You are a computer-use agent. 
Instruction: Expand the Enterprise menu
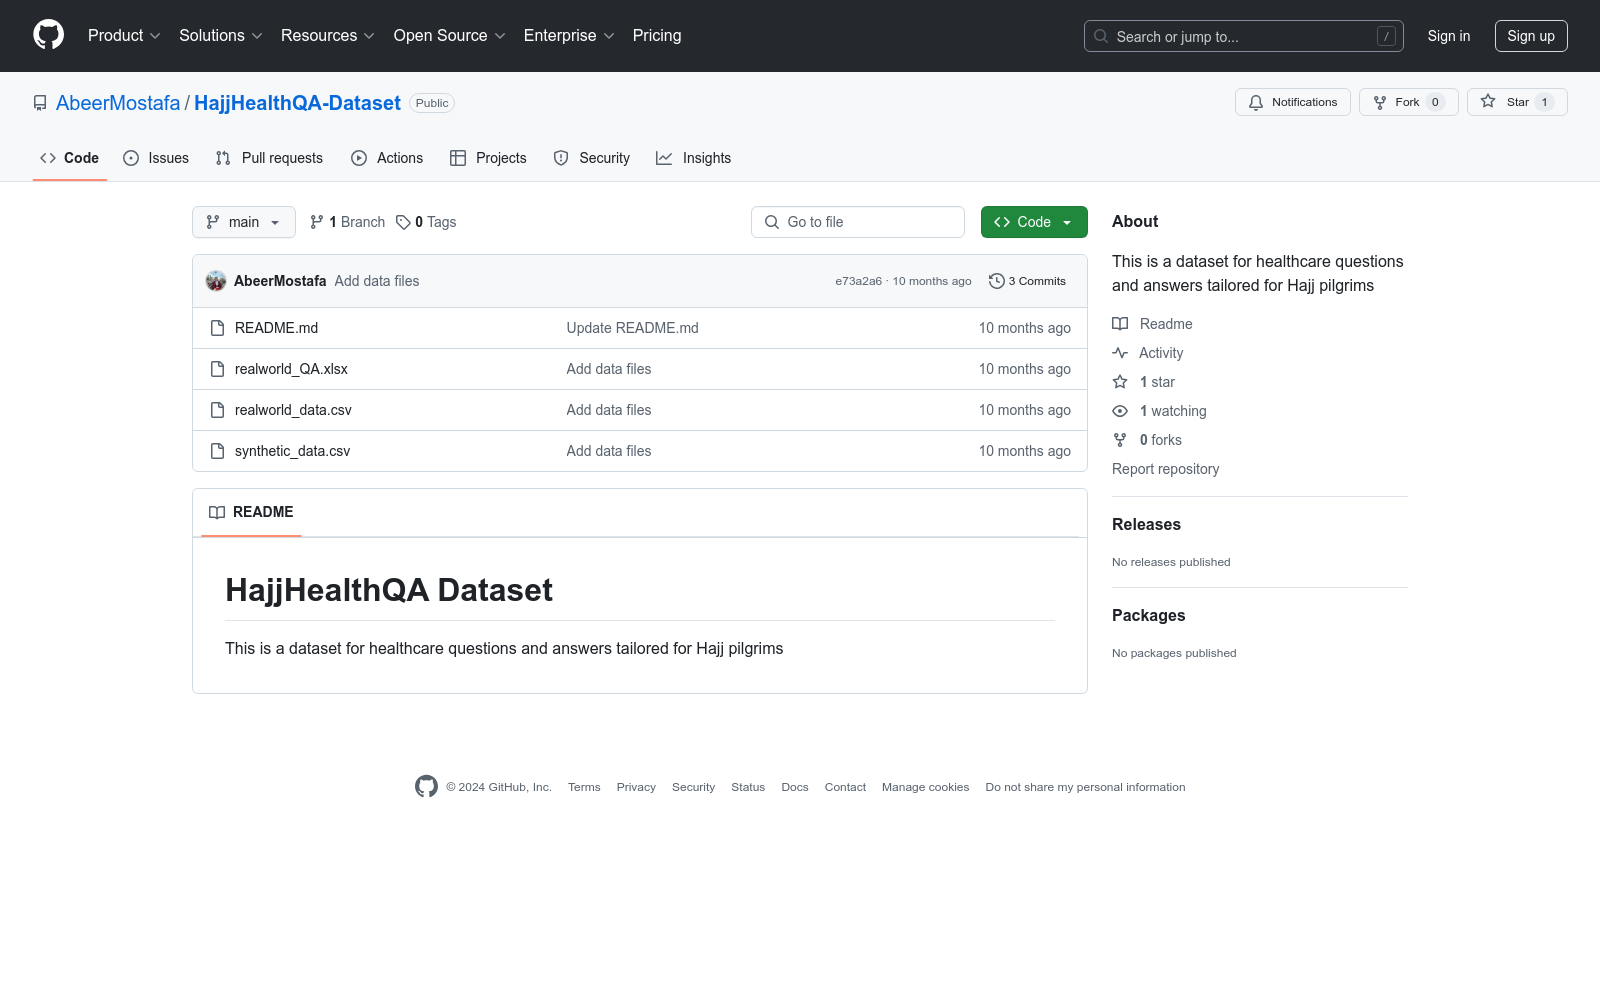pos(569,35)
